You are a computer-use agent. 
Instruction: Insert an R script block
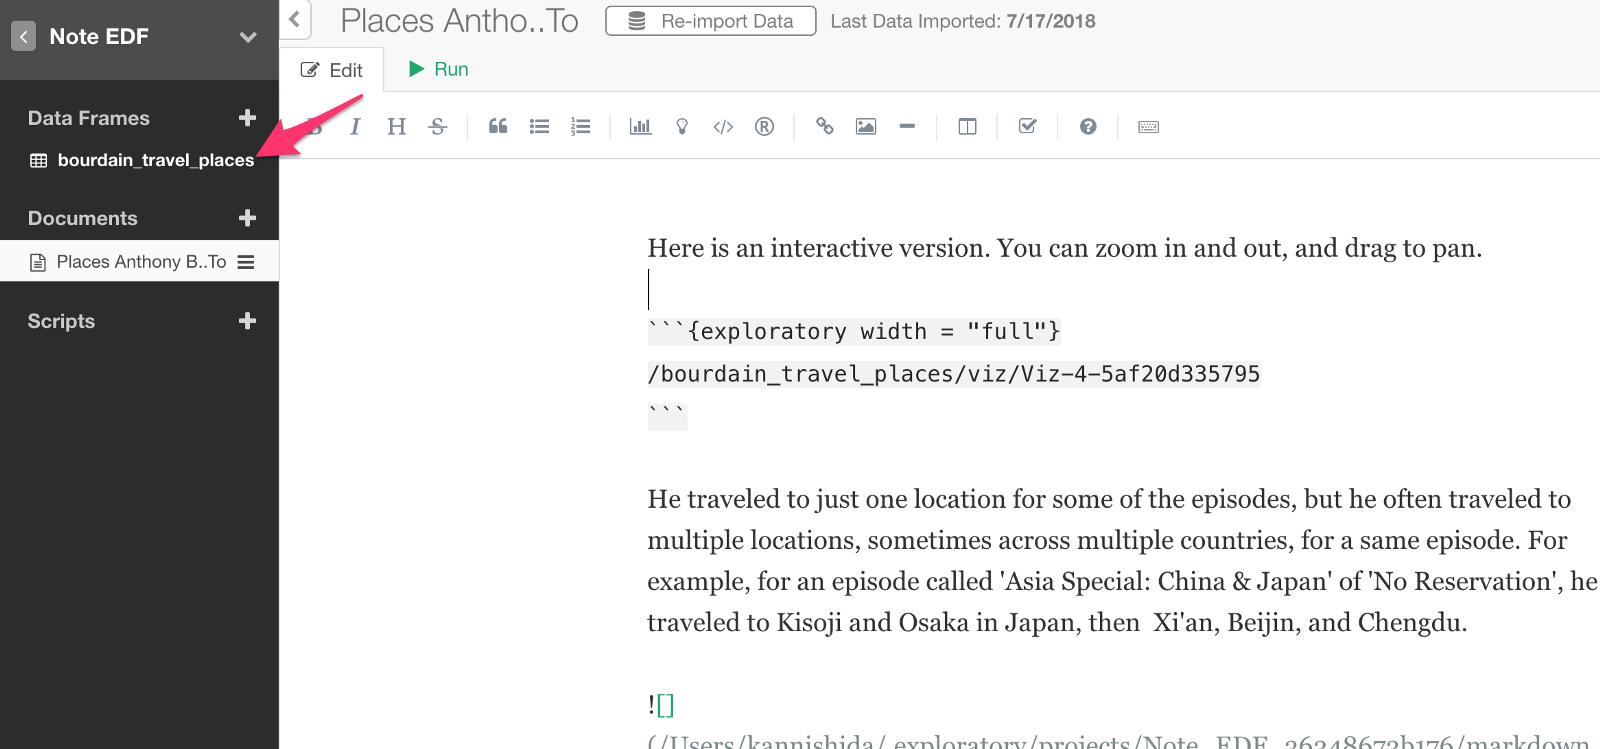pos(764,127)
